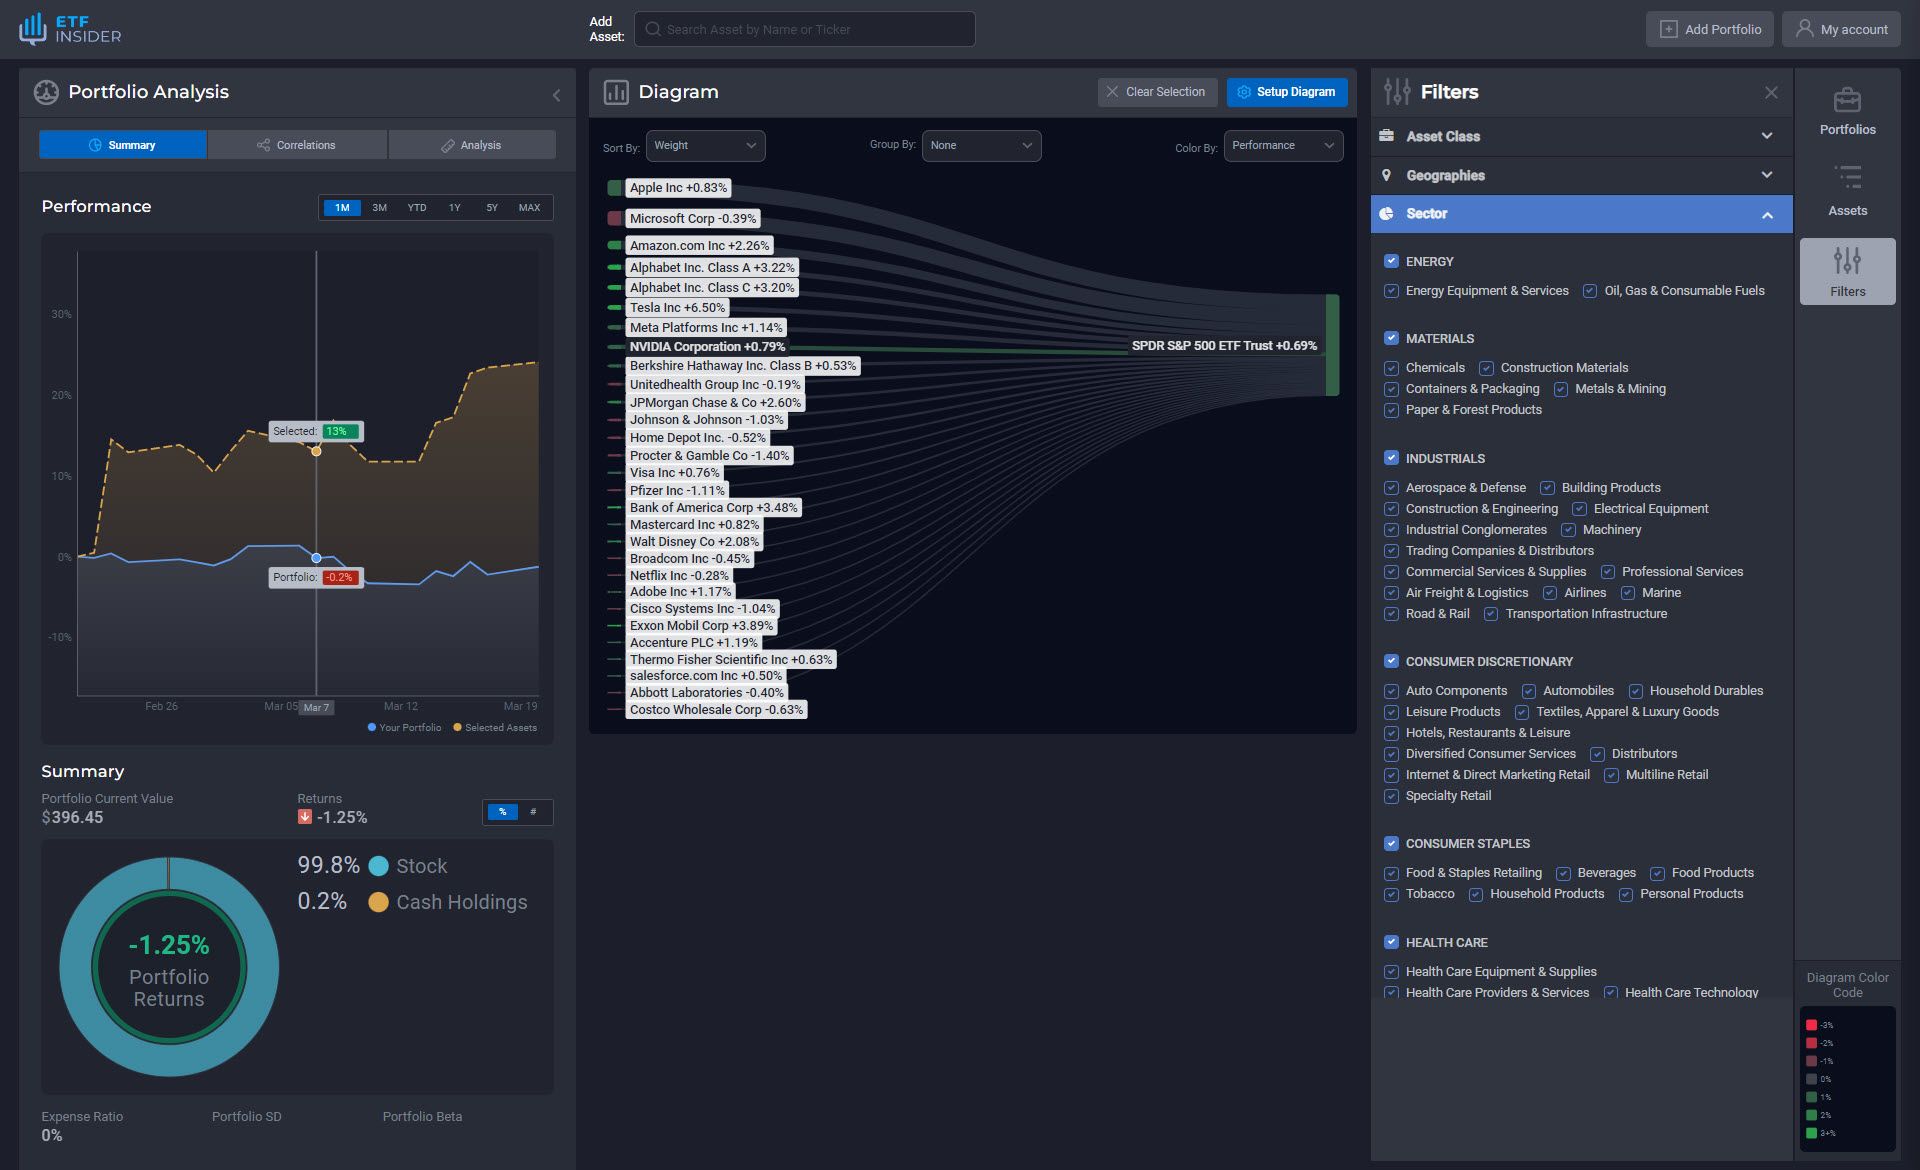Expand the Geographies filter section
This screenshot has height=1170, width=1920.
tap(1580, 175)
